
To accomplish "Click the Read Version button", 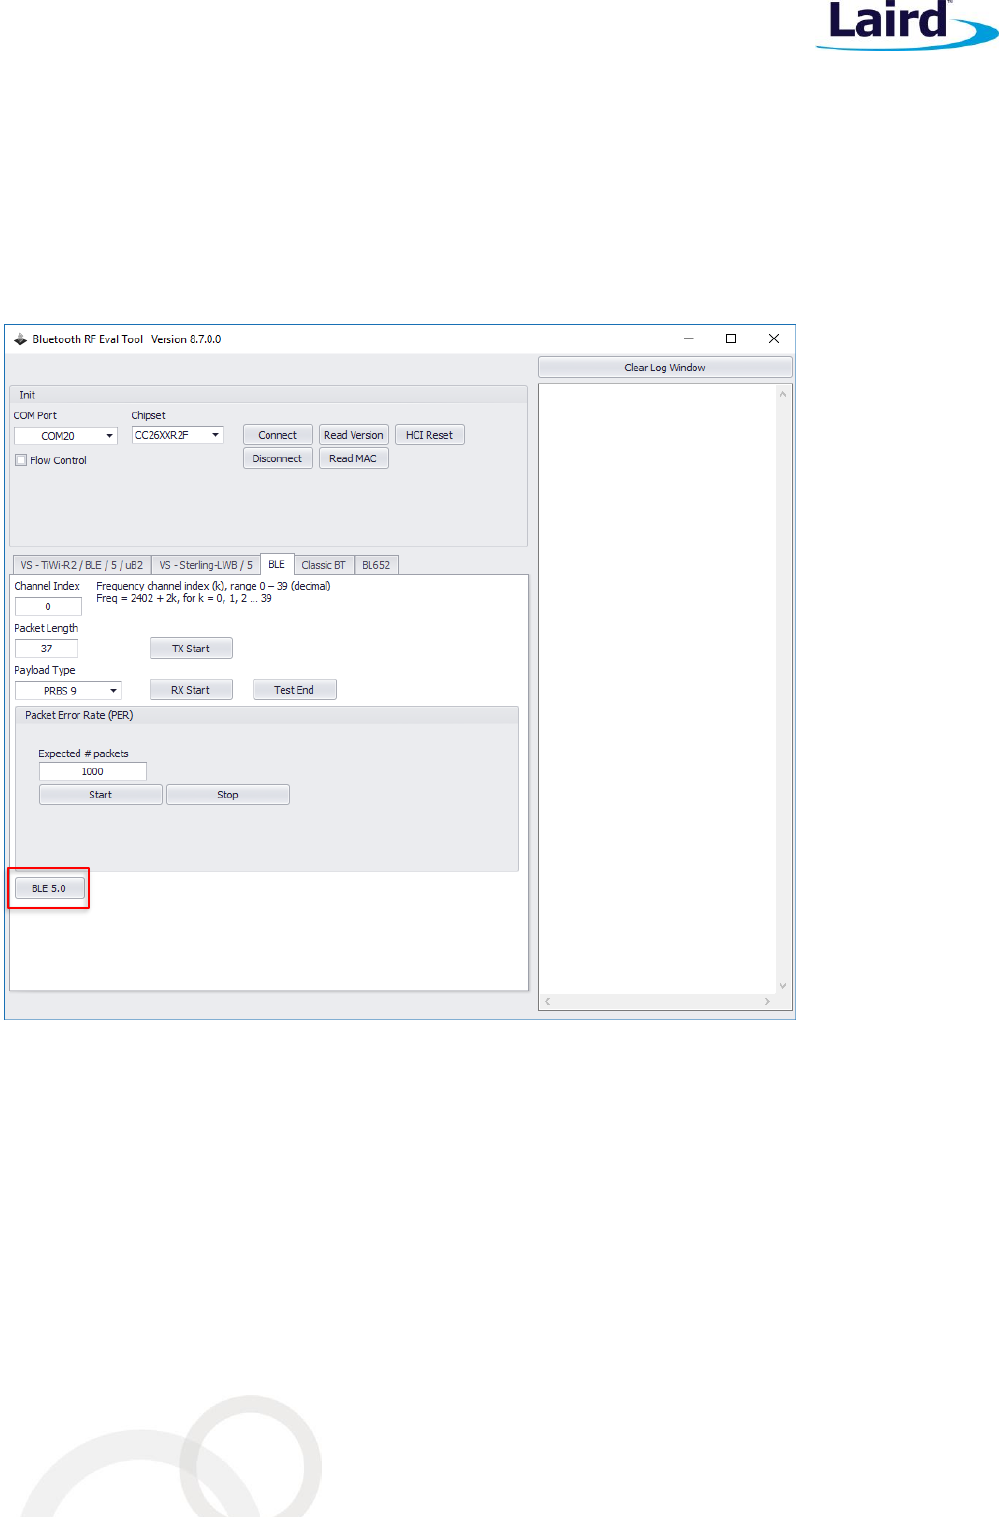I will [x=354, y=435].
